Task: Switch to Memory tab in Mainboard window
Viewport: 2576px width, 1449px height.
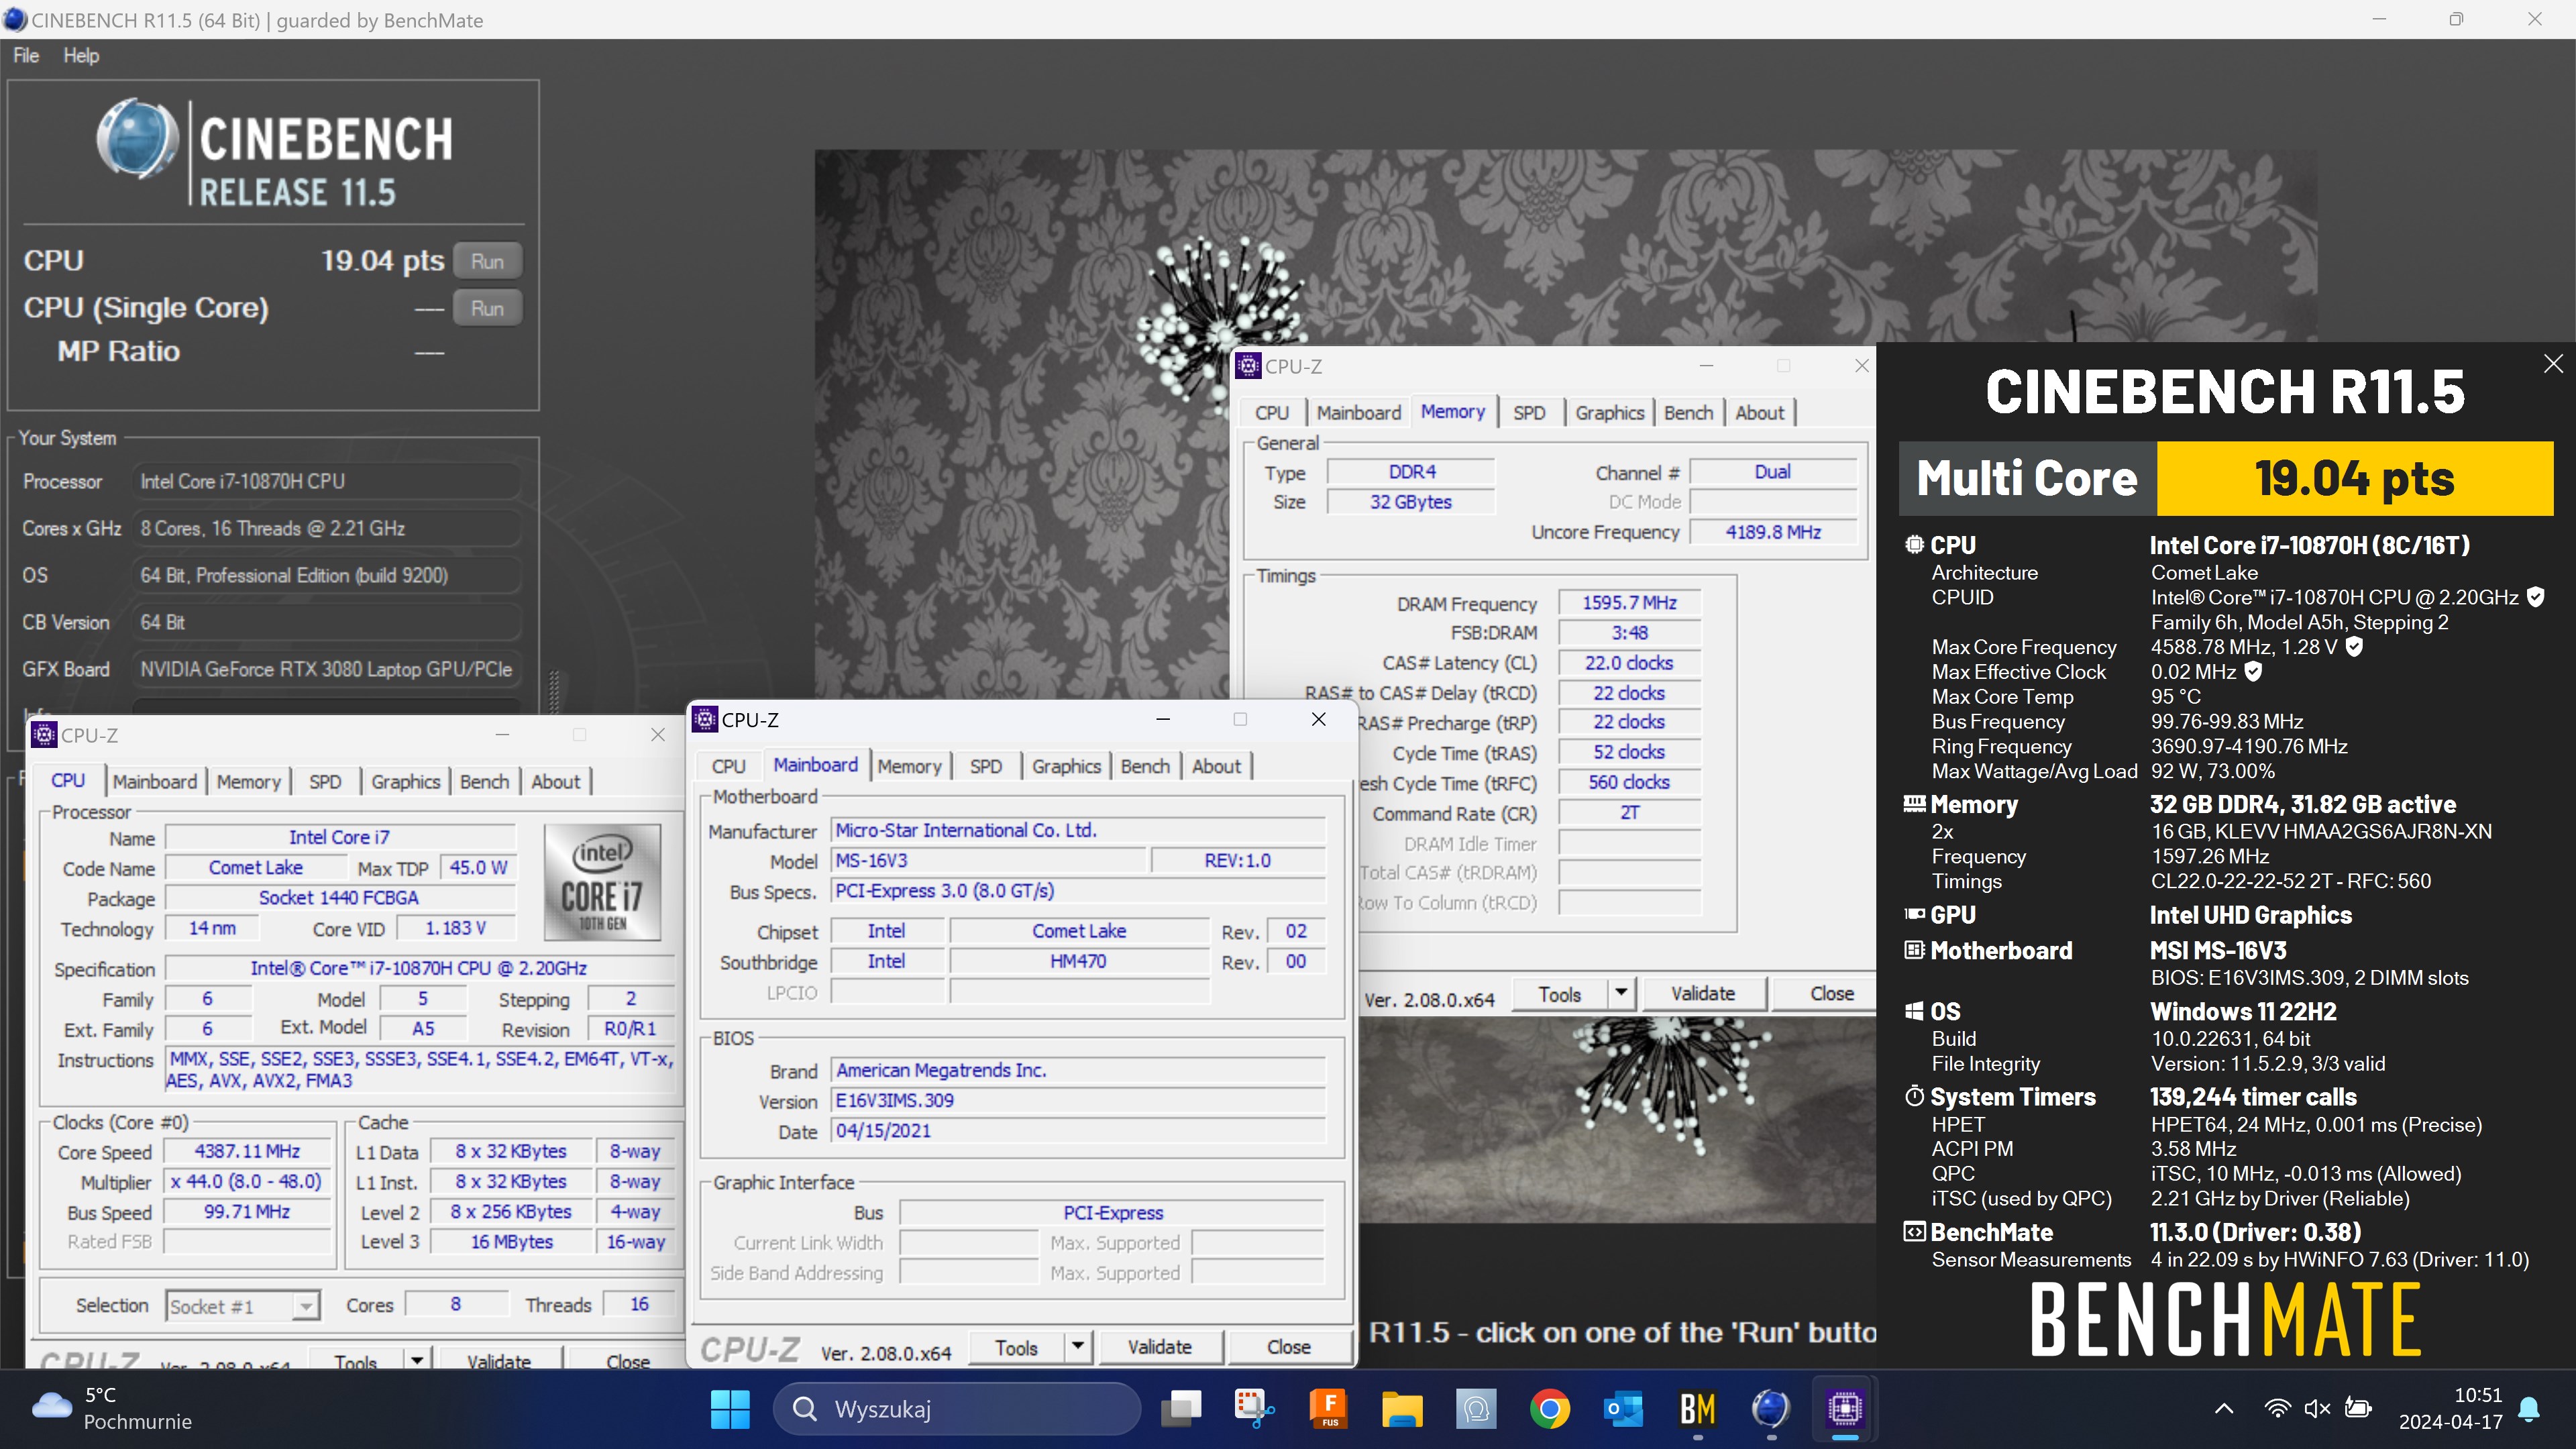Action: (x=909, y=766)
